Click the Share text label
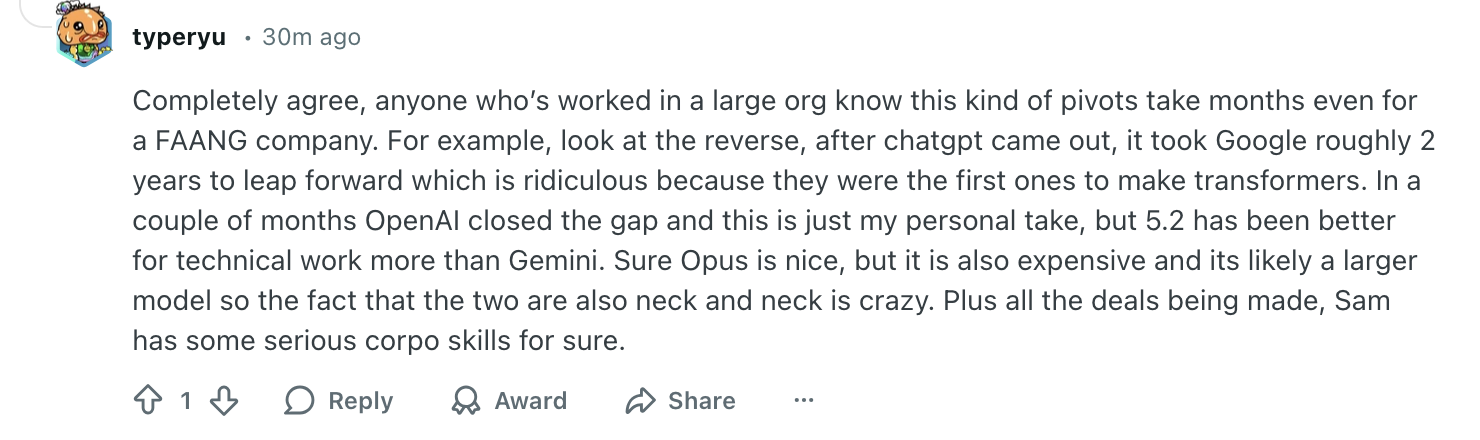This screenshot has height=440, width=1480. coord(701,401)
